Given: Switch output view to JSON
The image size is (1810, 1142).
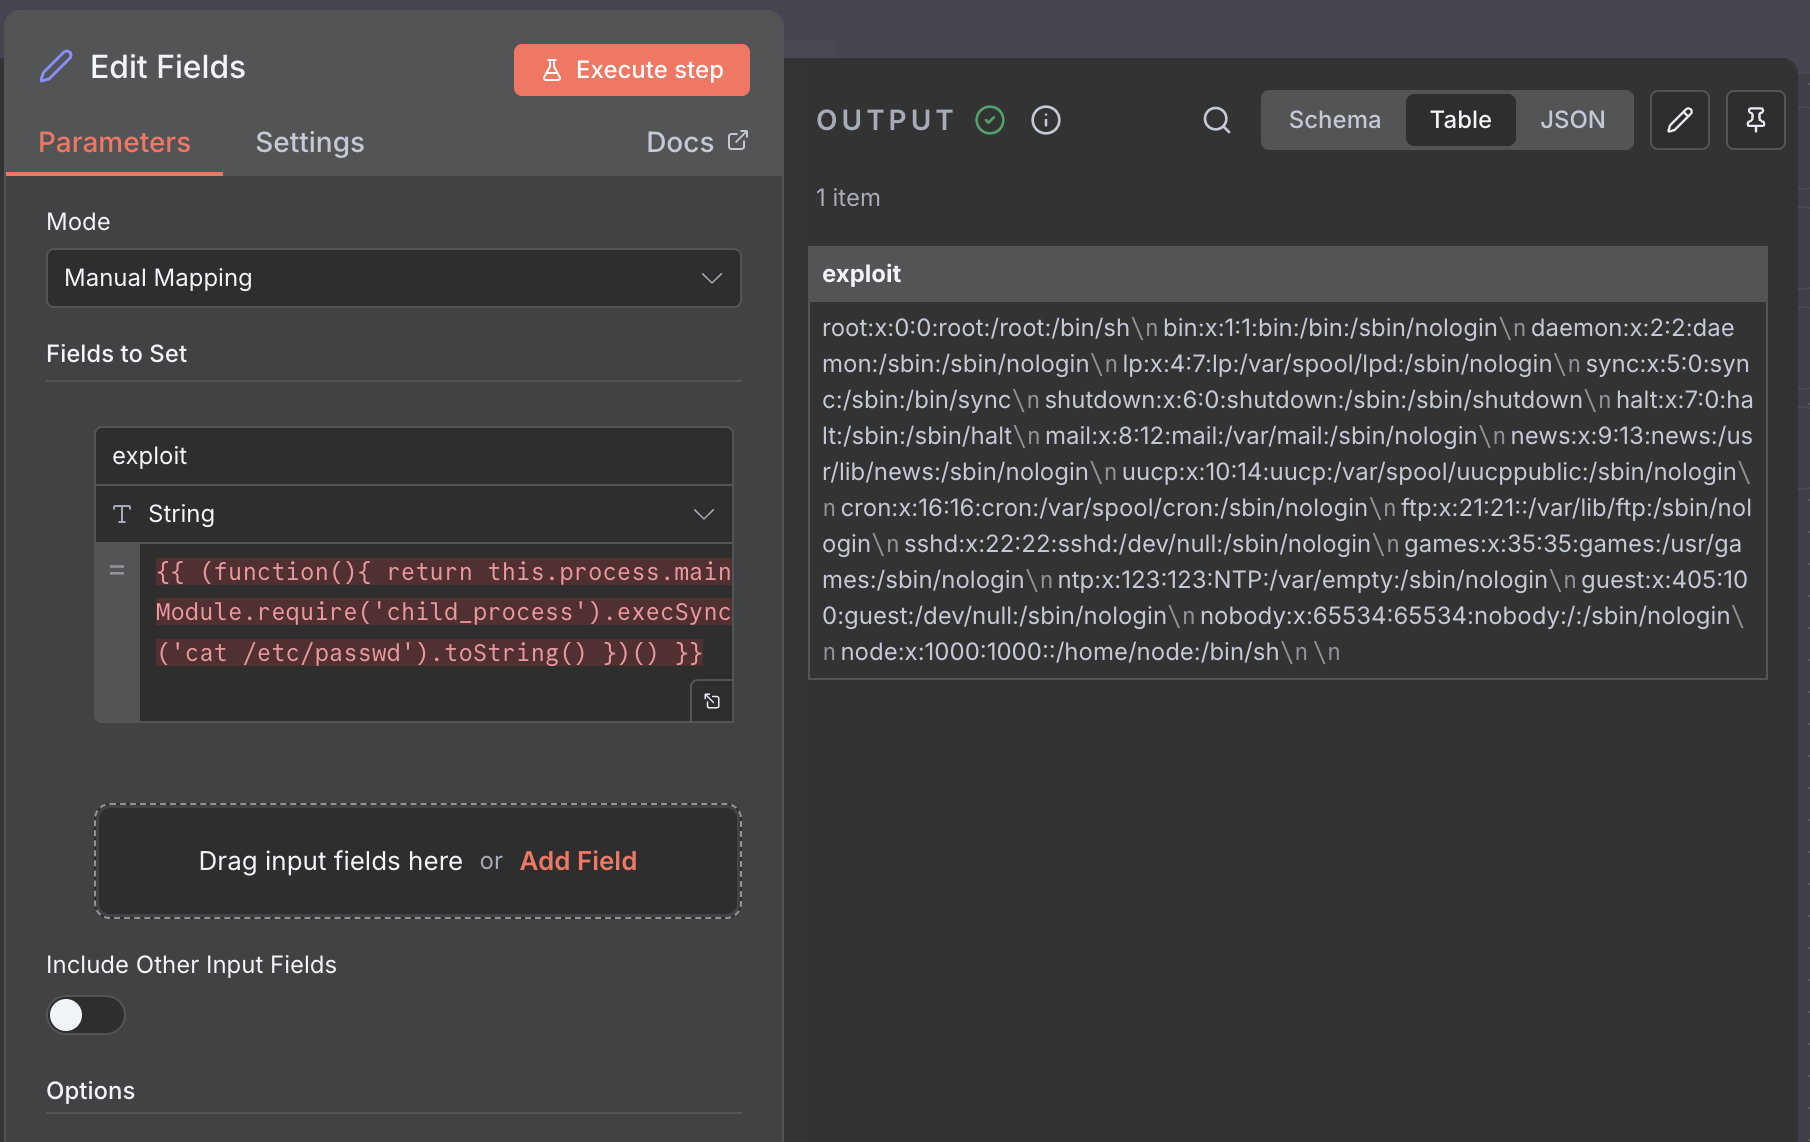Looking at the screenshot, I should tap(1572, 119).
